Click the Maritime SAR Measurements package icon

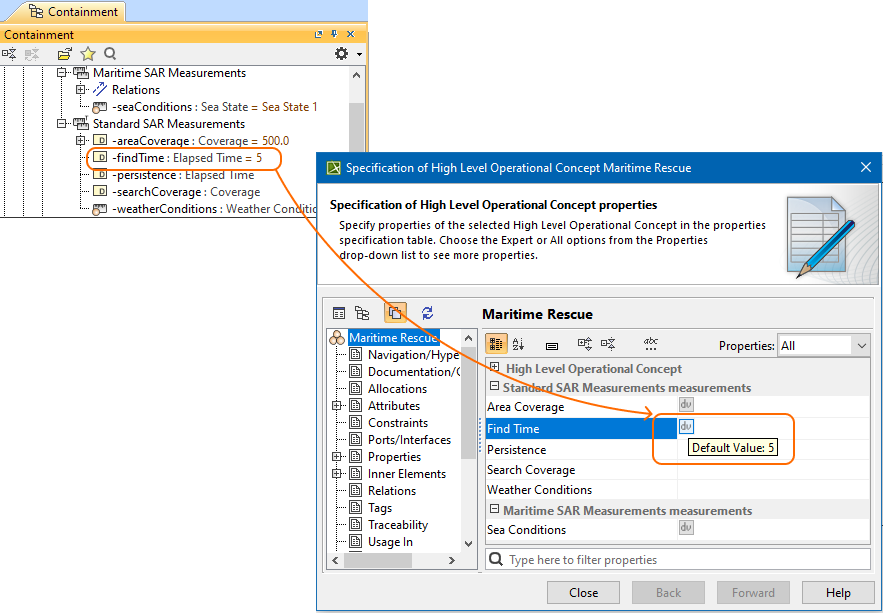tap(81, 73)
